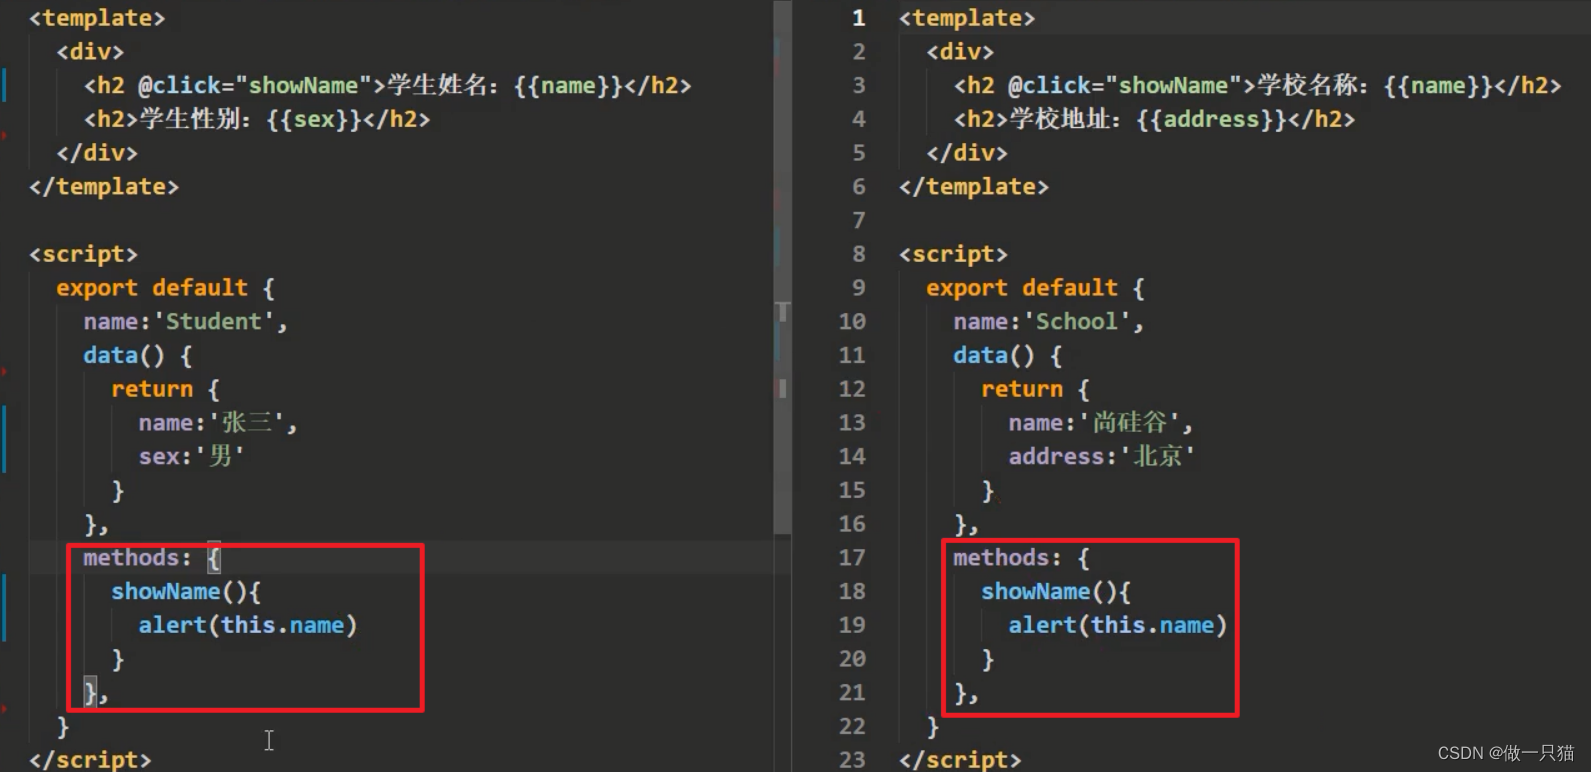Click the 学校地址 {{address}} line in right editor
Screen dimensions: 1591x772
pos(1154,120)
